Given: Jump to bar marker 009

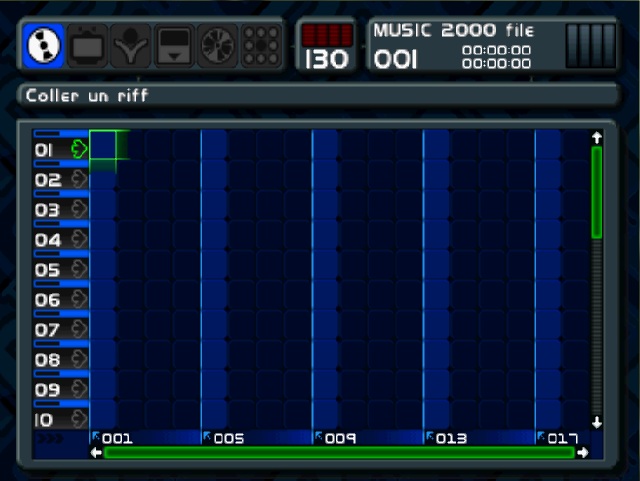Looking at the screenshot, I should (x=339, y=438).
